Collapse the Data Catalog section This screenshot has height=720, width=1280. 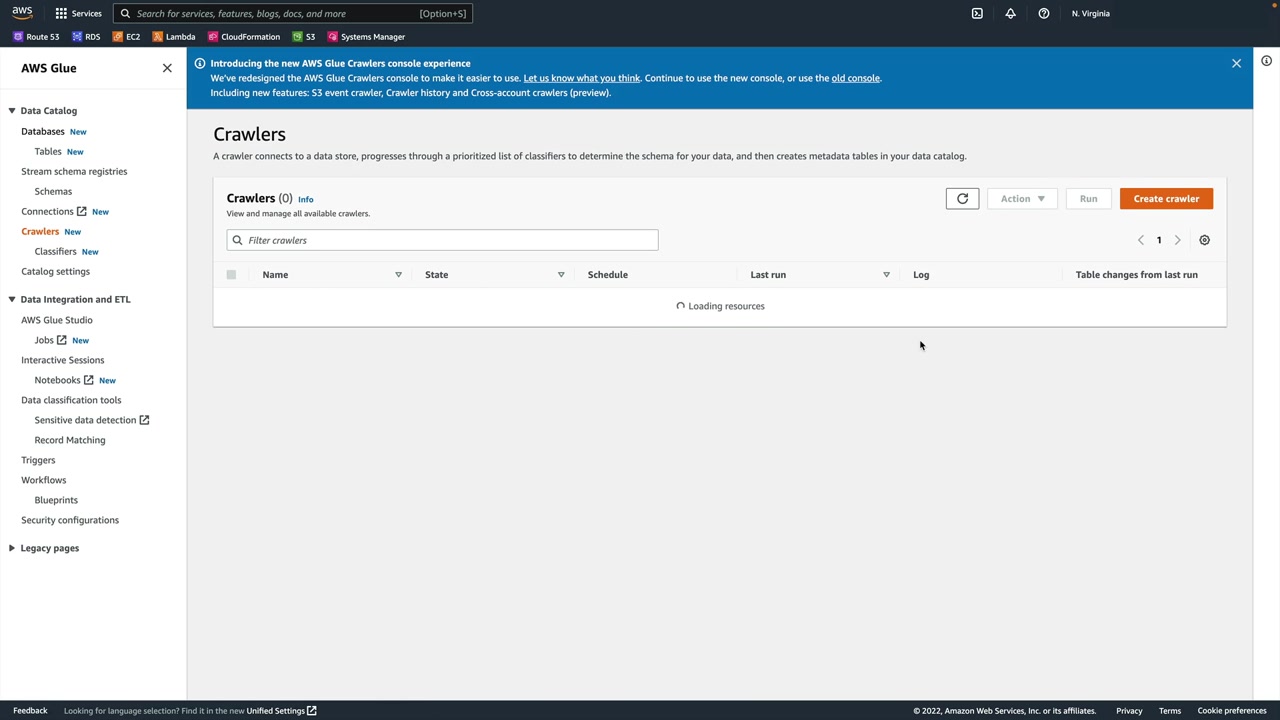tap(12, 111)
